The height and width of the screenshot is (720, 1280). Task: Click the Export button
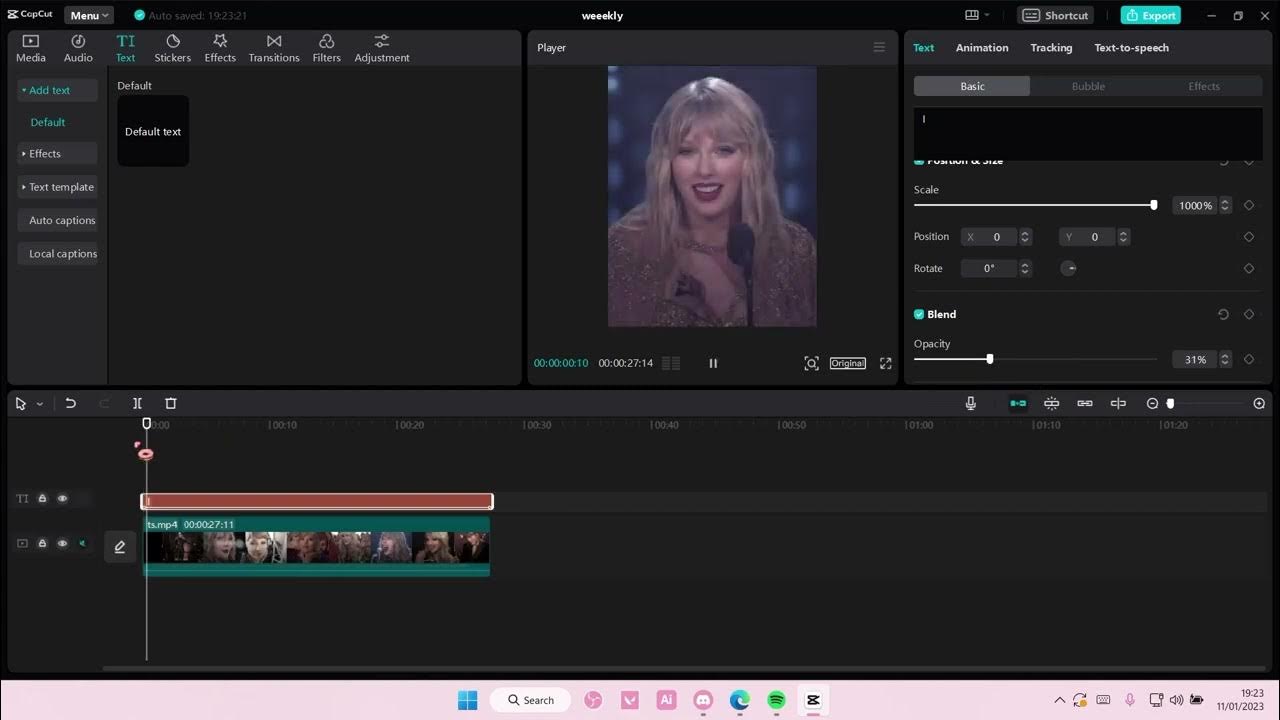tap(1150, 15)
